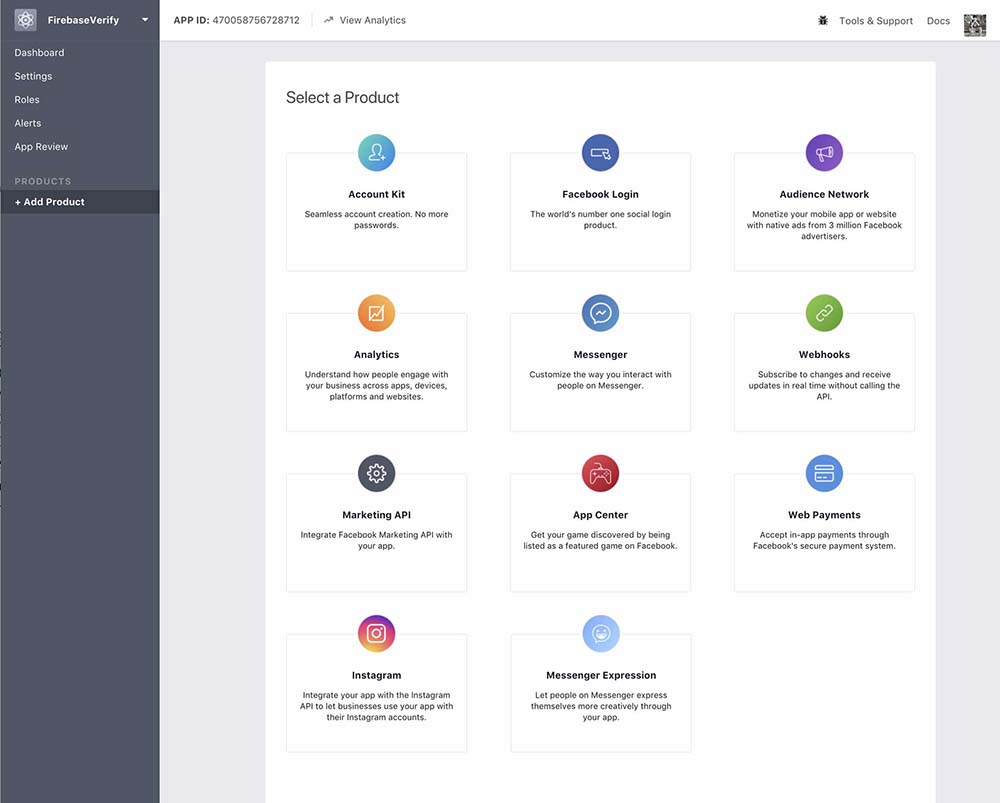Click the Web Payments card icon
The width and height of the screenshot is (1000, 803).
click(824, 473)
